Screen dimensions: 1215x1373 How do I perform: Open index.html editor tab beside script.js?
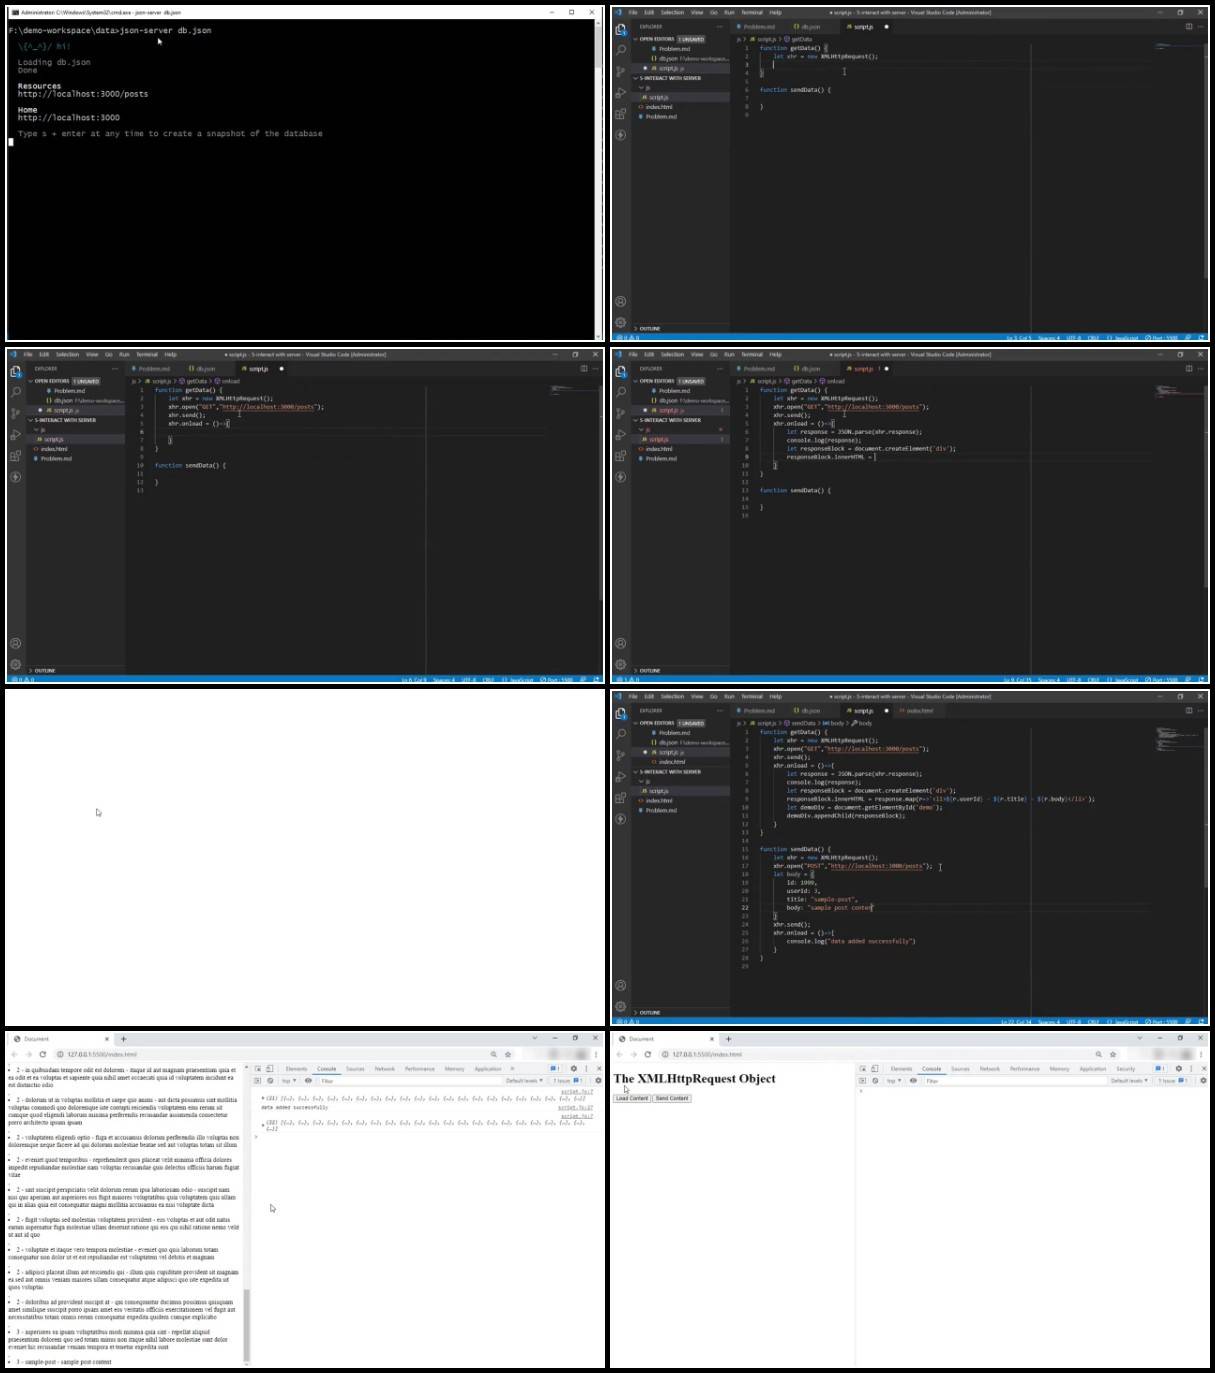918,711
